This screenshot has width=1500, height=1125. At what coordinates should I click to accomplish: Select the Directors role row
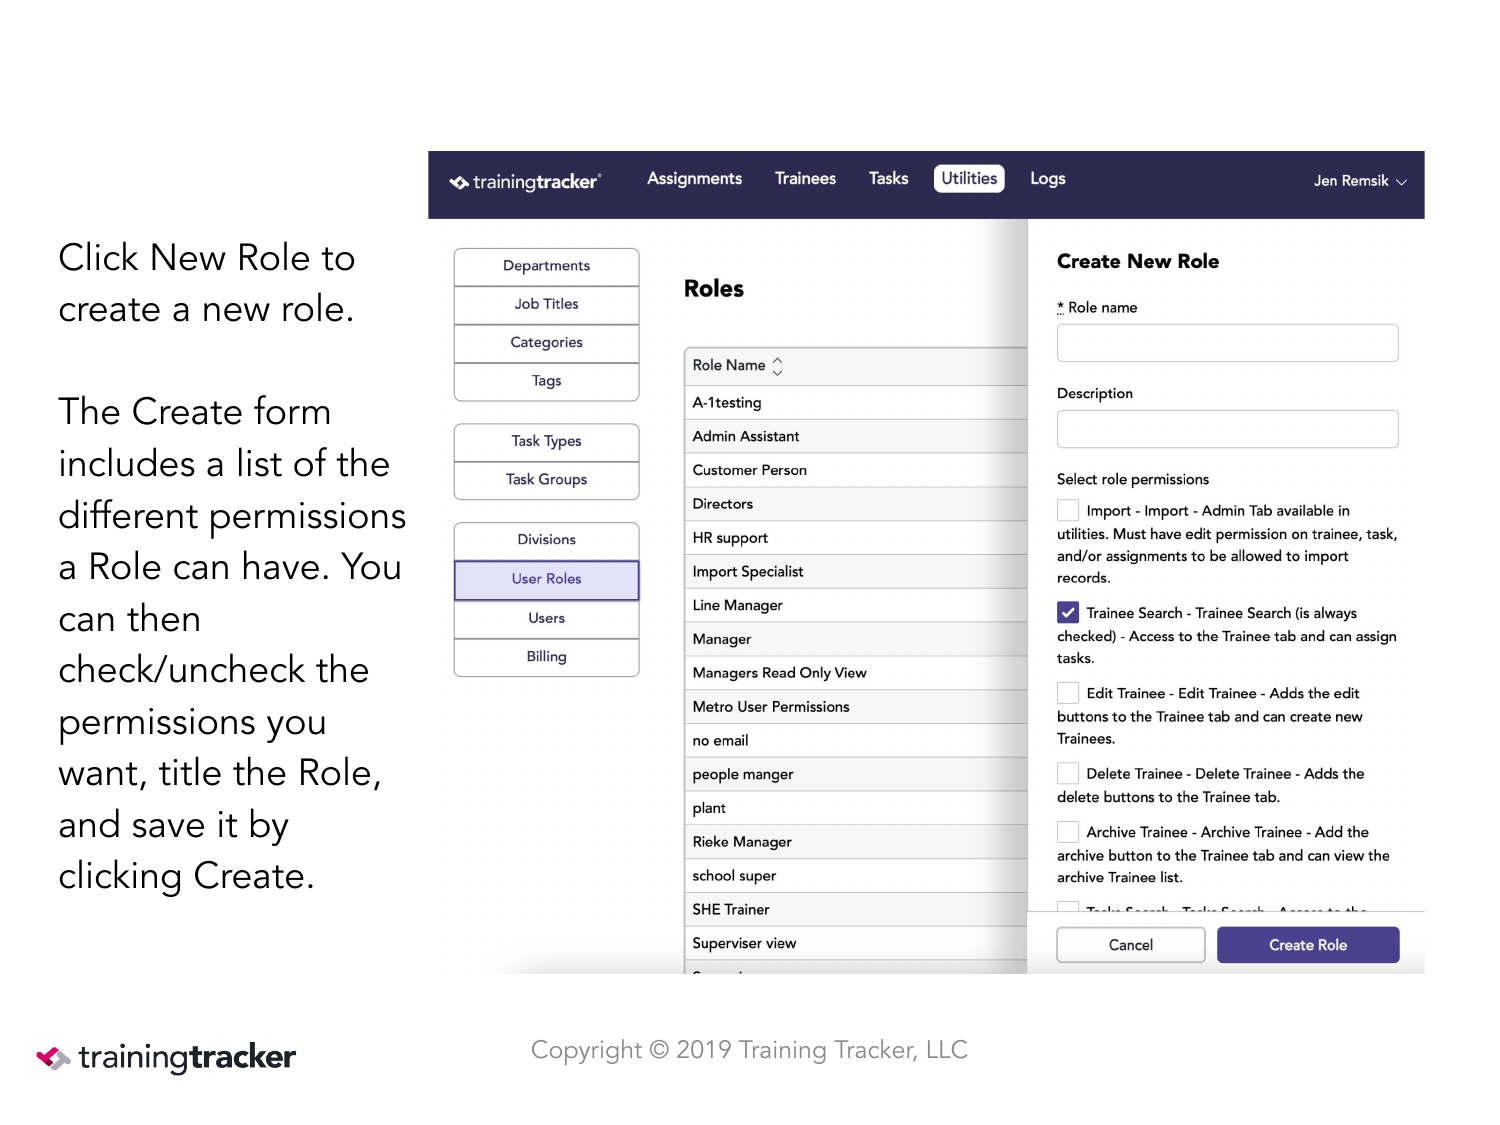click(856, 504)
